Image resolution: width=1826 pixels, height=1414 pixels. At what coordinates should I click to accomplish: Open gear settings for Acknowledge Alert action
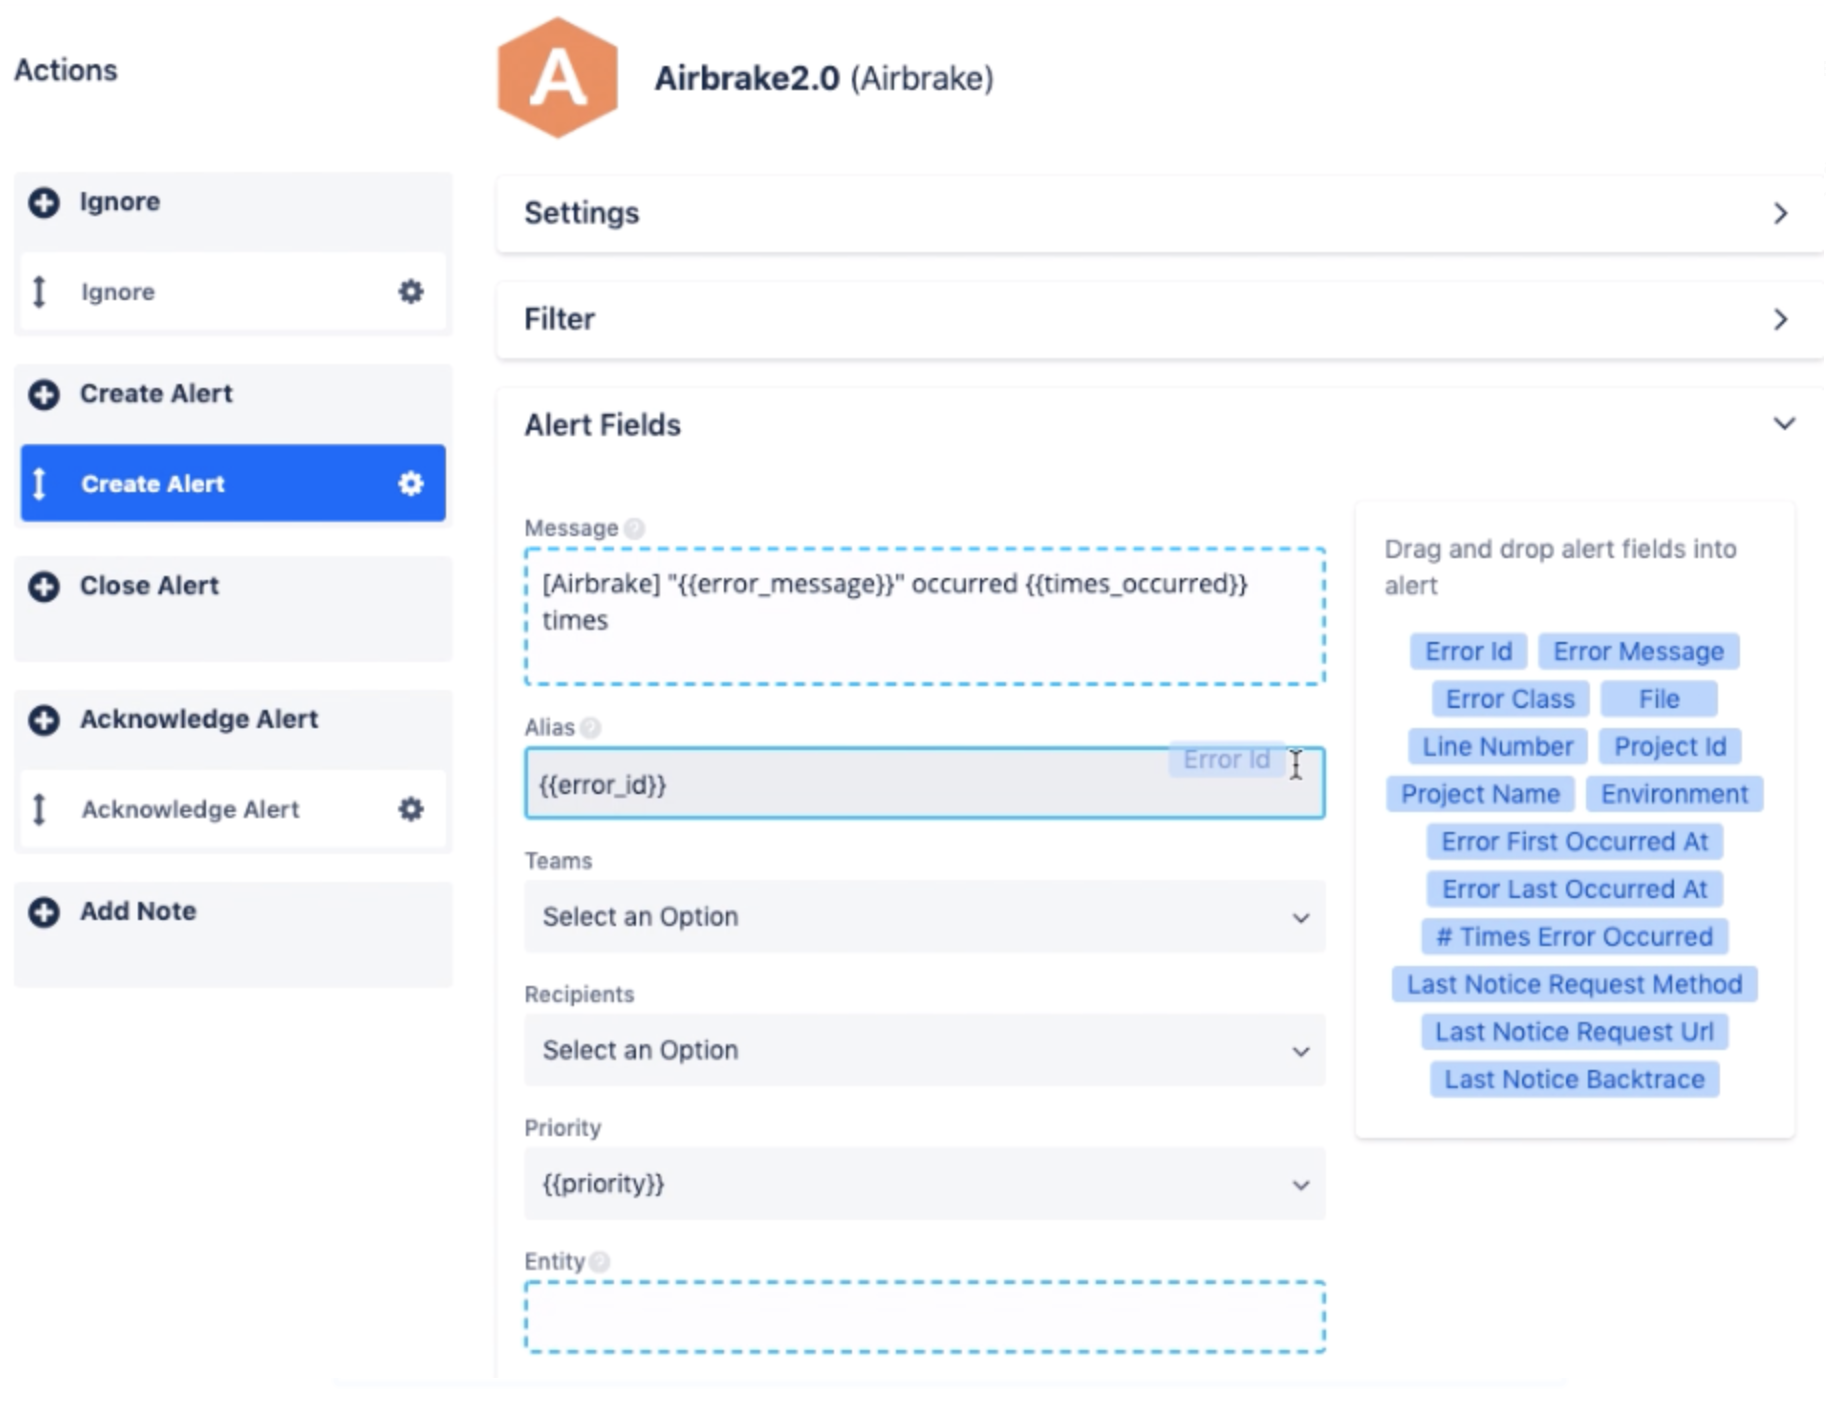tap(411, 809)
